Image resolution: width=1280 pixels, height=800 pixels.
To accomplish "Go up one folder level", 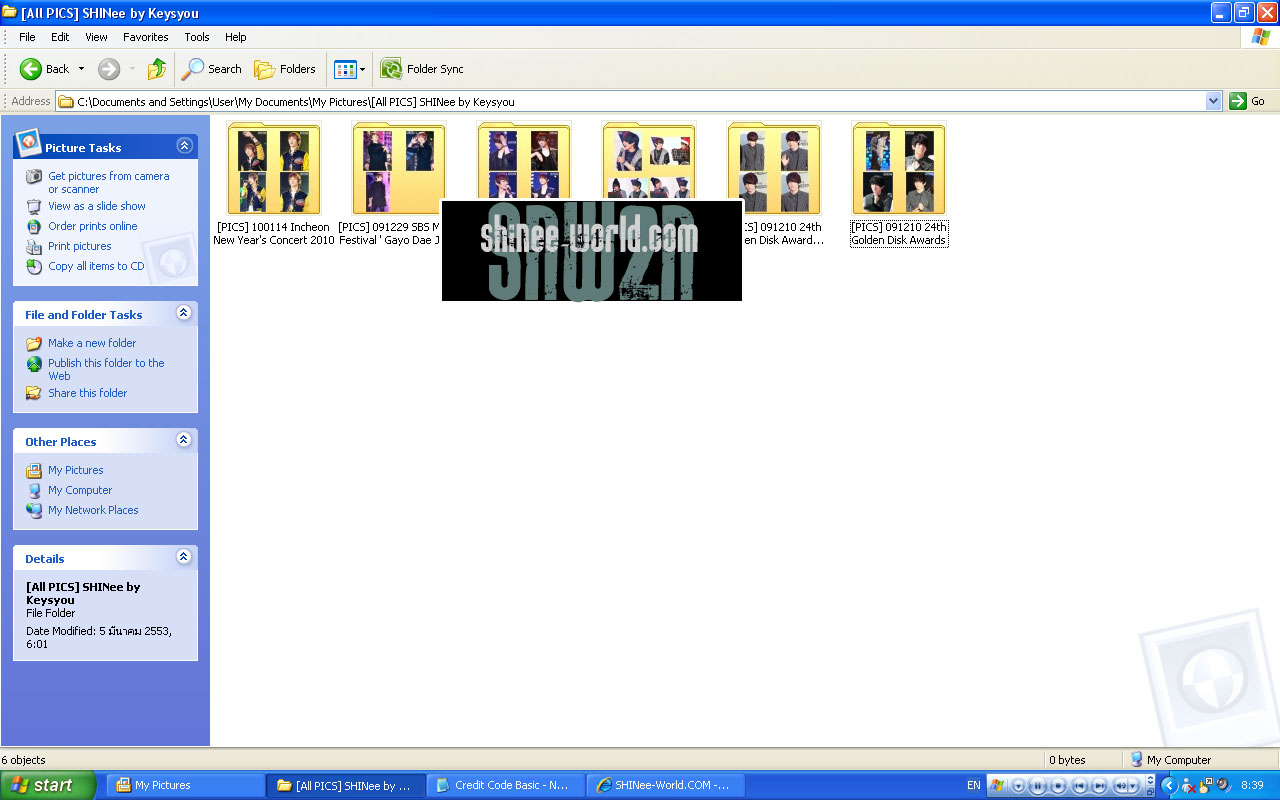I will click(157, 69).
